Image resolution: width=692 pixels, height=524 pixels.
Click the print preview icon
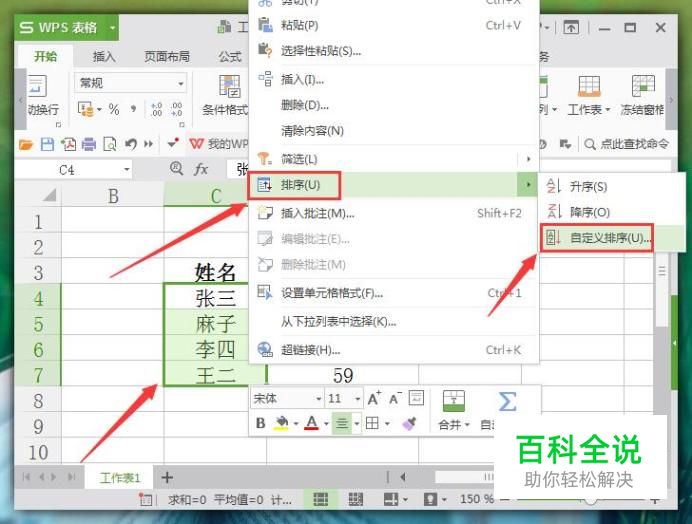(x=109, y=144)
